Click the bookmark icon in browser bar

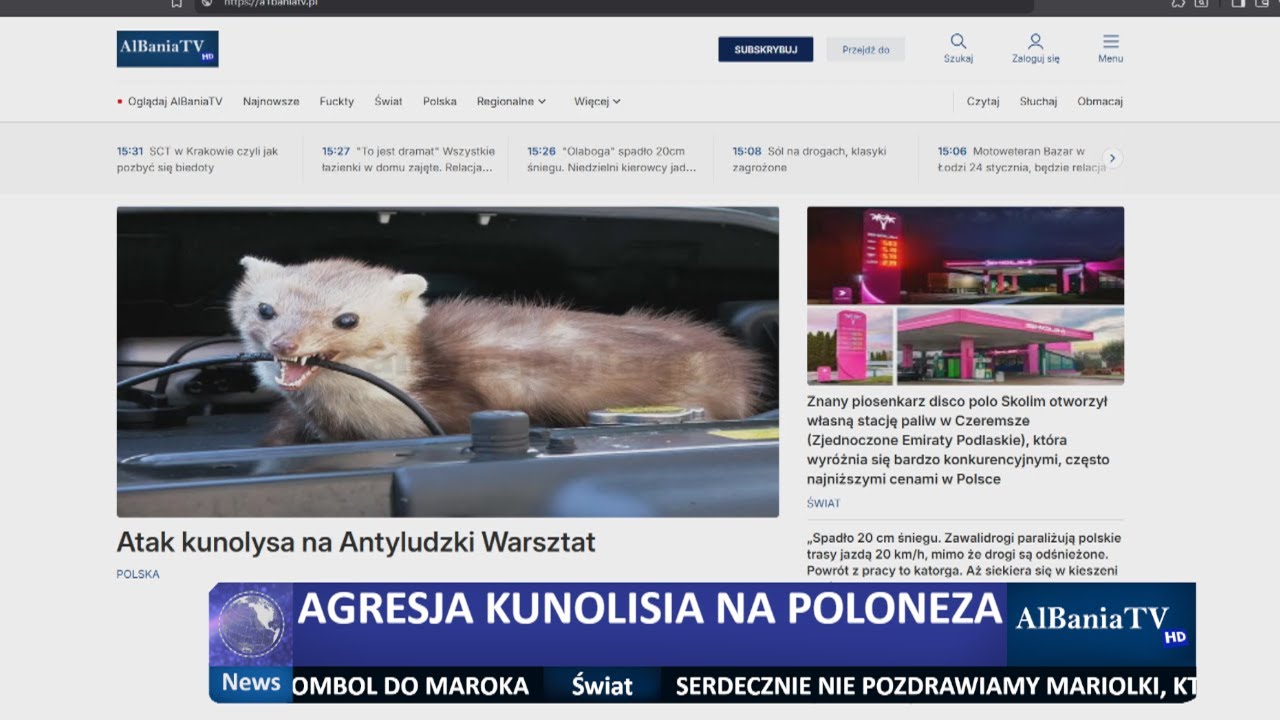point(177,3)
